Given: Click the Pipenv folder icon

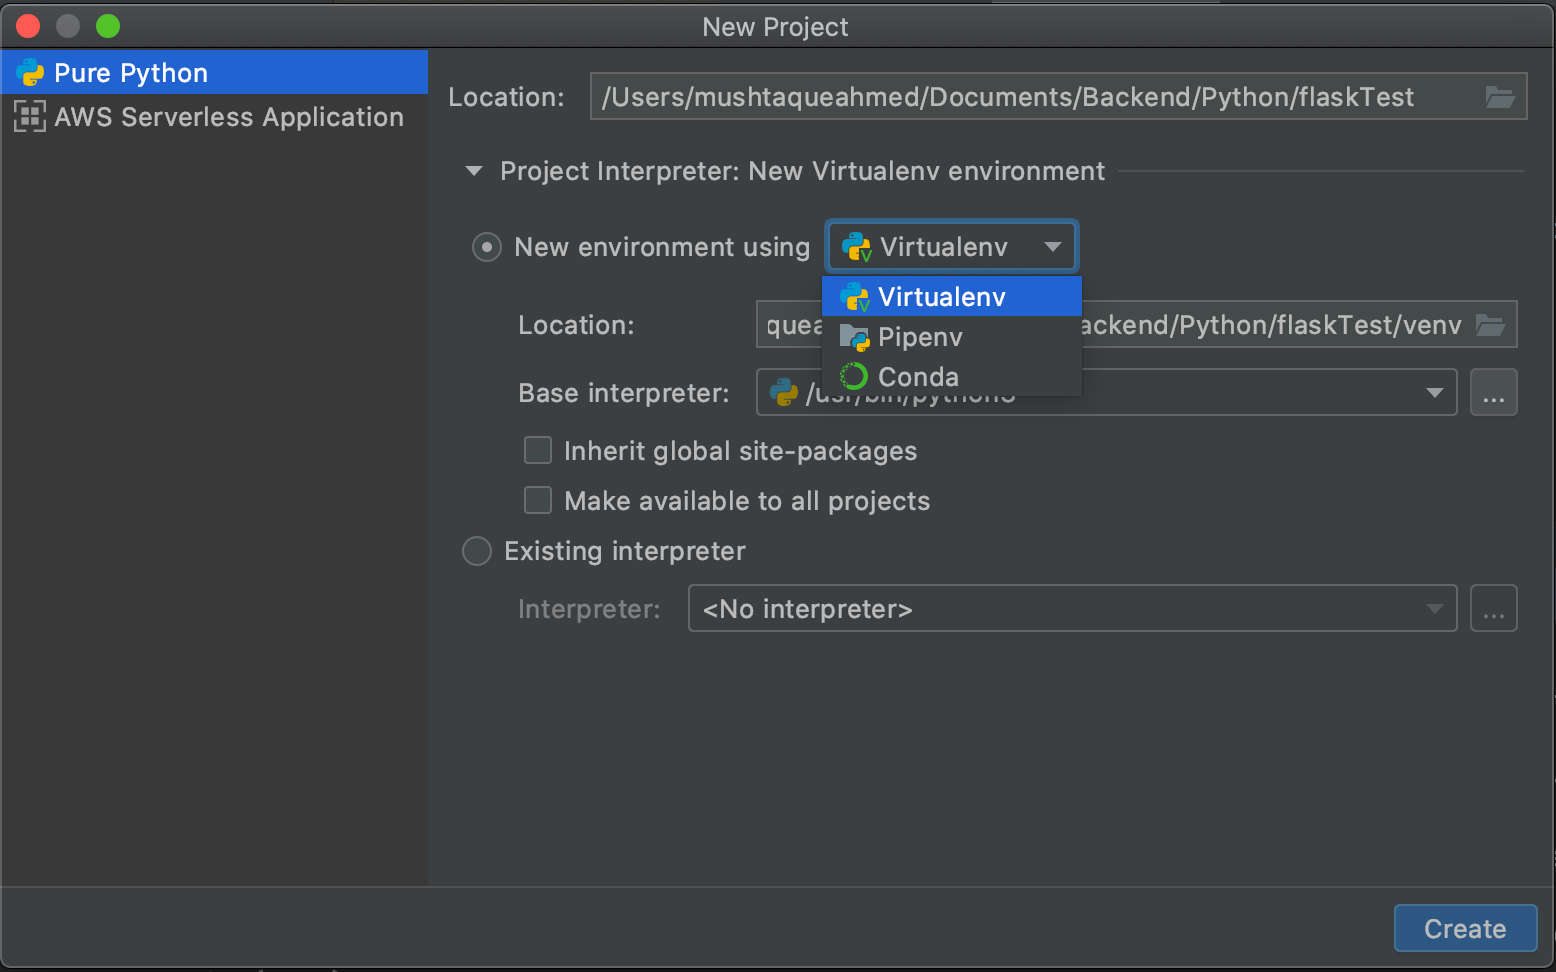Looking at the screenshot, I should [854, 337].
